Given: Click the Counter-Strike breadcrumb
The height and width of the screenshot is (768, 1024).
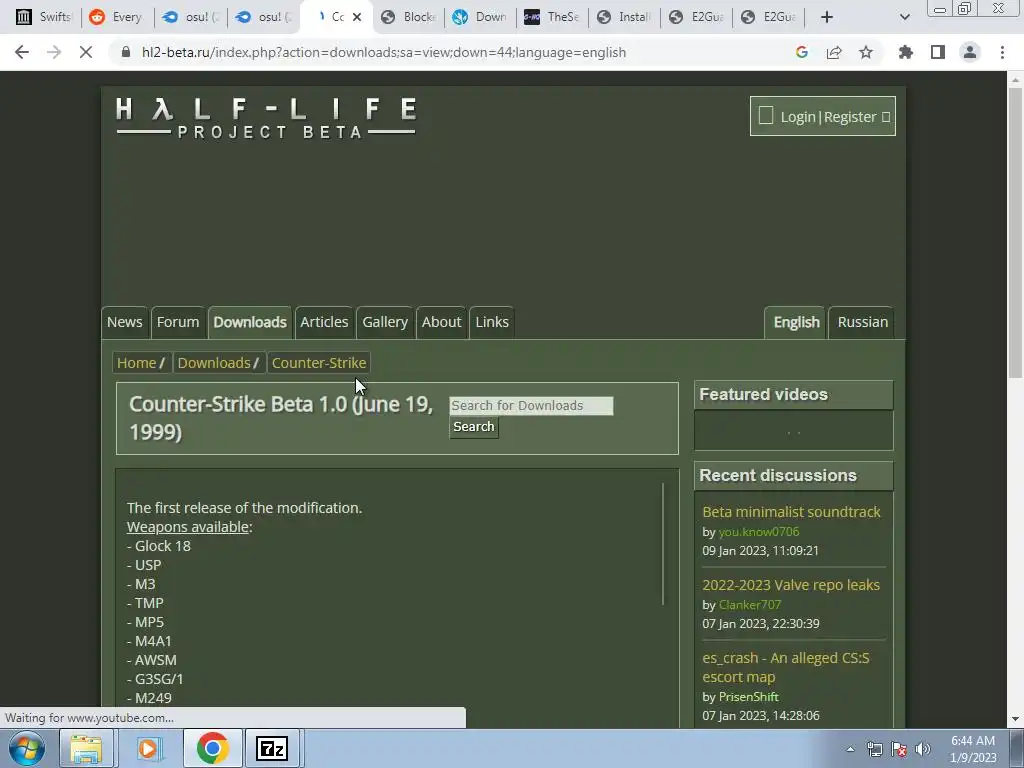Looking at the screenshot, I should point(319,363).
